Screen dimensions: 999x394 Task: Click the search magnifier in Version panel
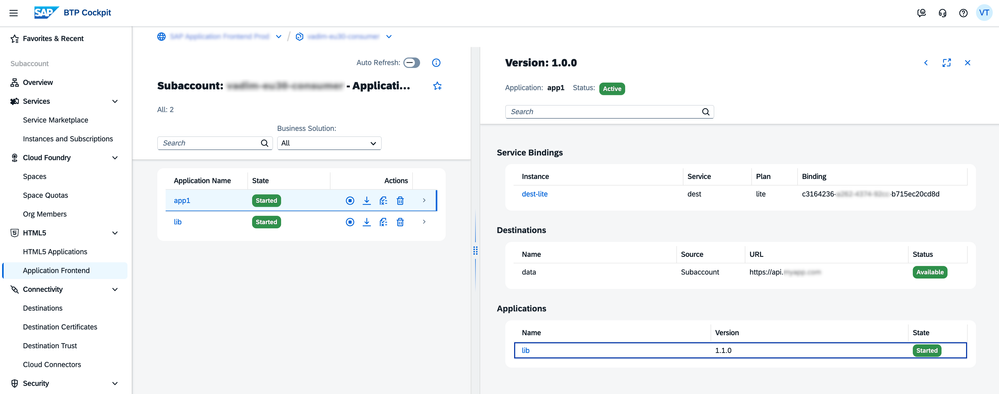(x=705, y=112)
